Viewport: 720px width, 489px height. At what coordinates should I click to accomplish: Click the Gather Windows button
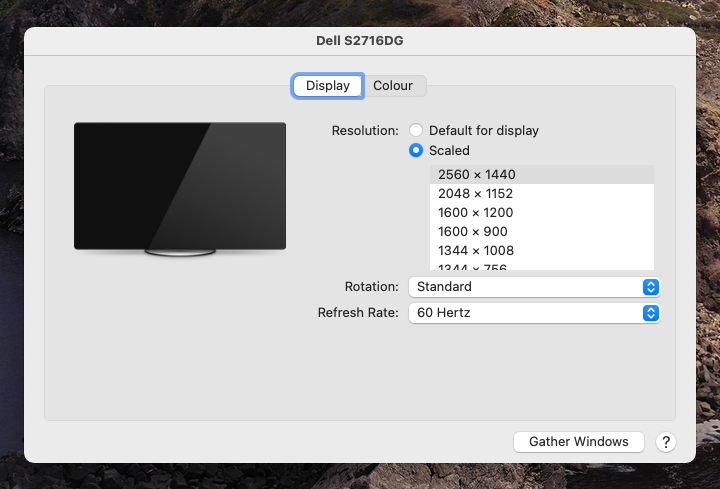point(579,442)
